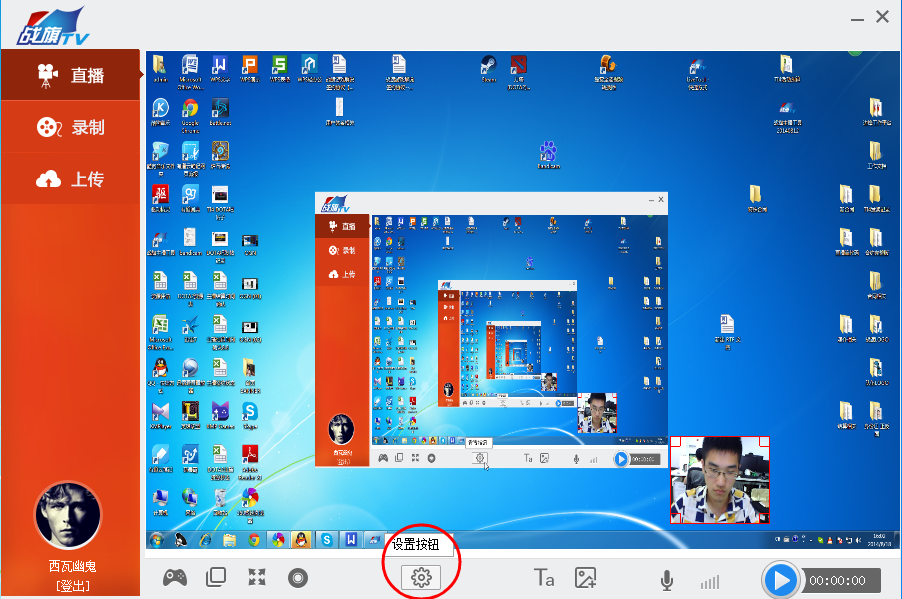
Task: Add text overlay with Ta icon
Action: pyautogui.click(x=544, y=577)
